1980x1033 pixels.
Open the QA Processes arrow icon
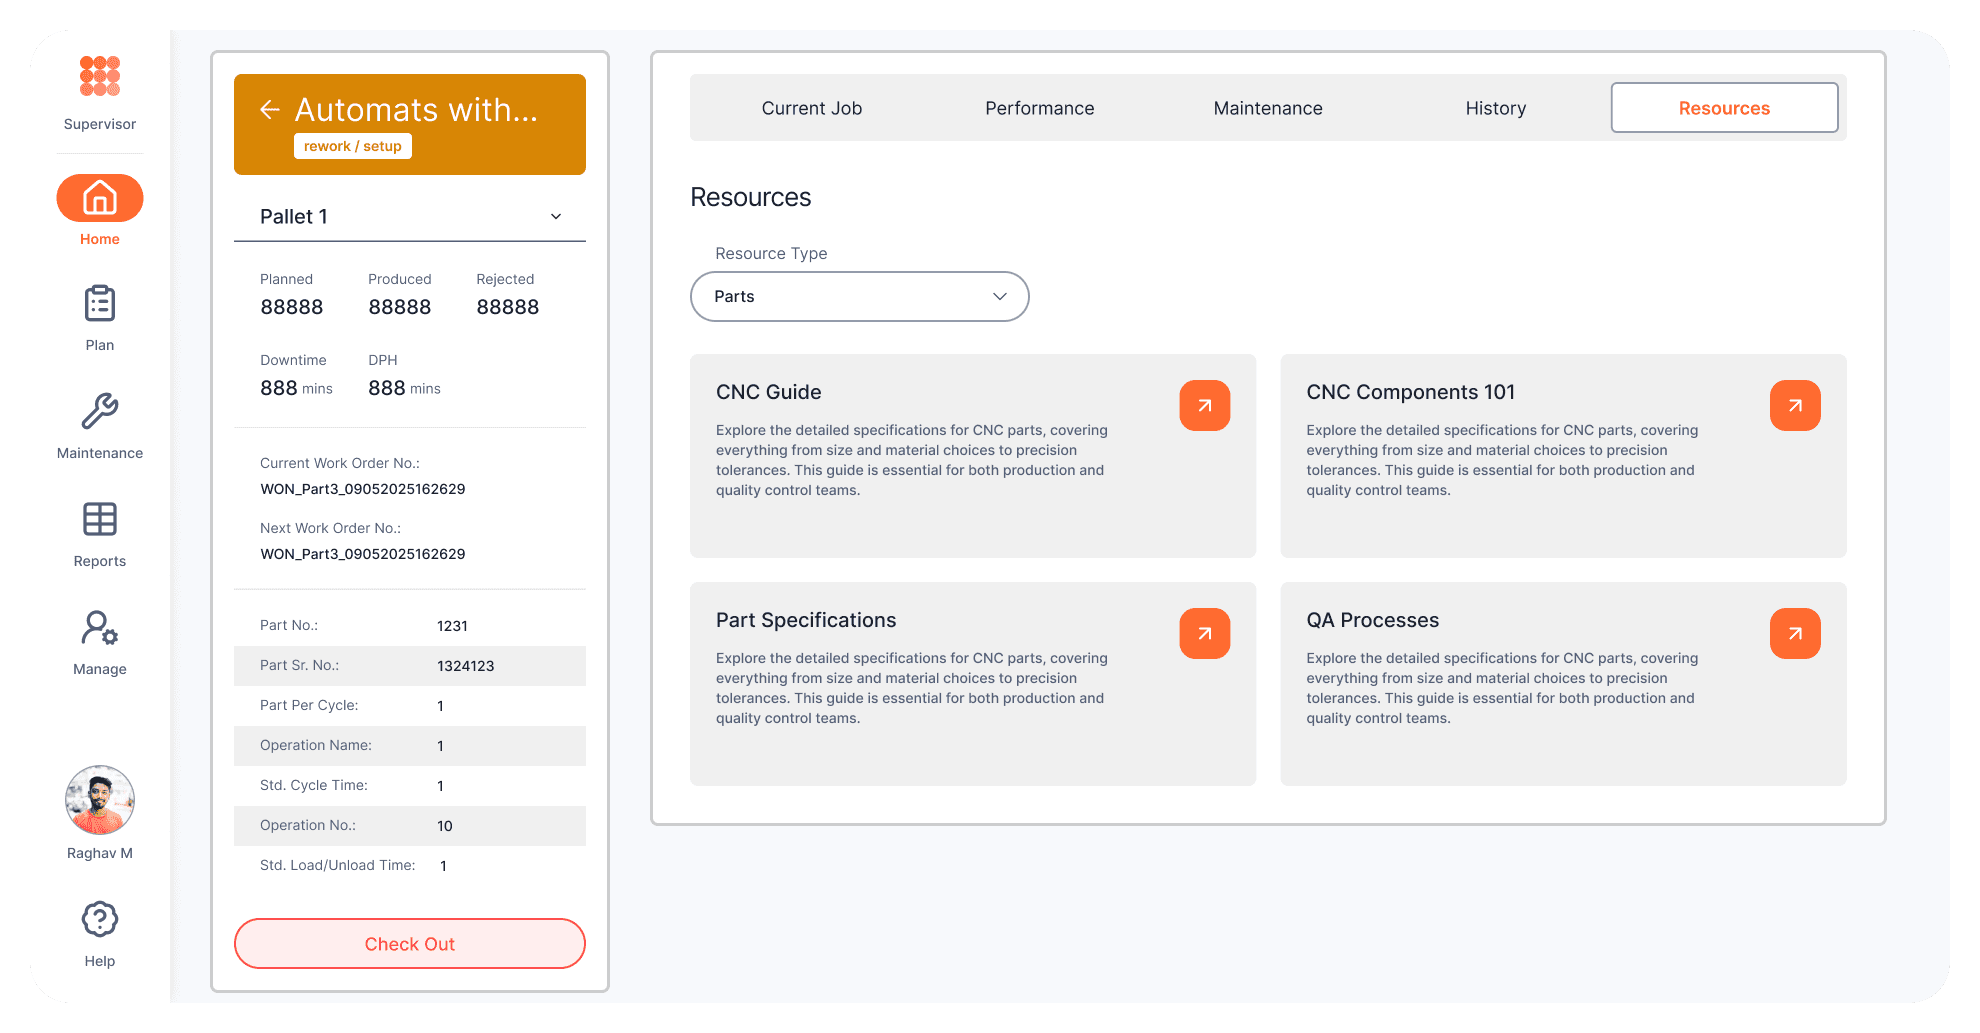pyautogui.click(x=1795, y=633)
